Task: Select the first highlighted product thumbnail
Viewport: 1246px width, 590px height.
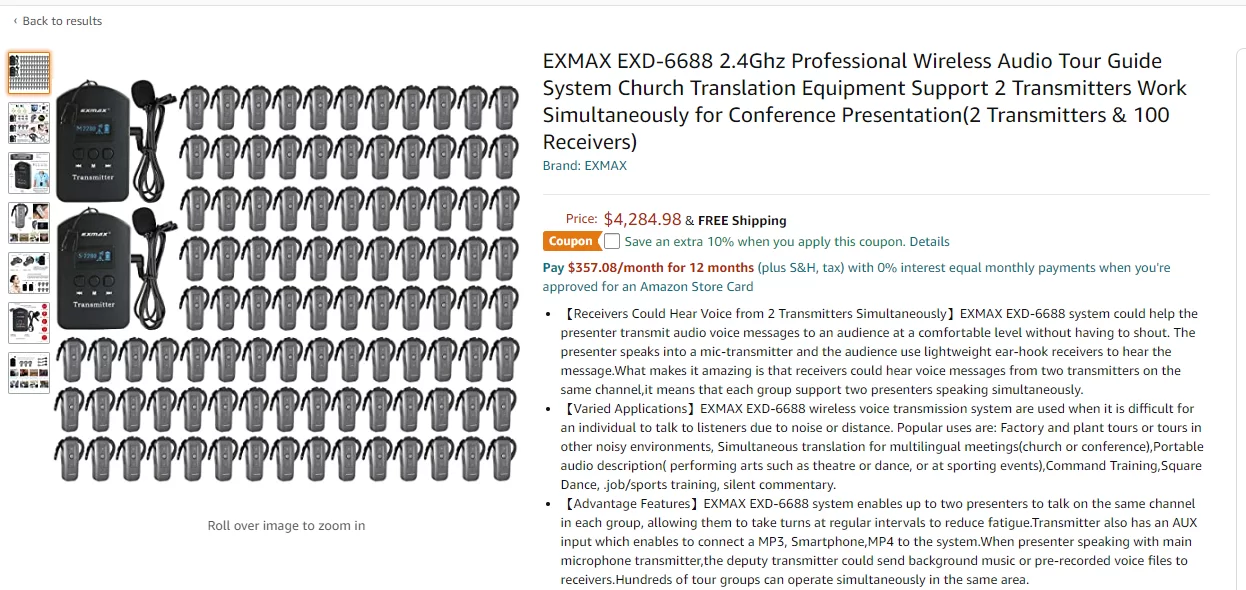Action: (29, 72)
